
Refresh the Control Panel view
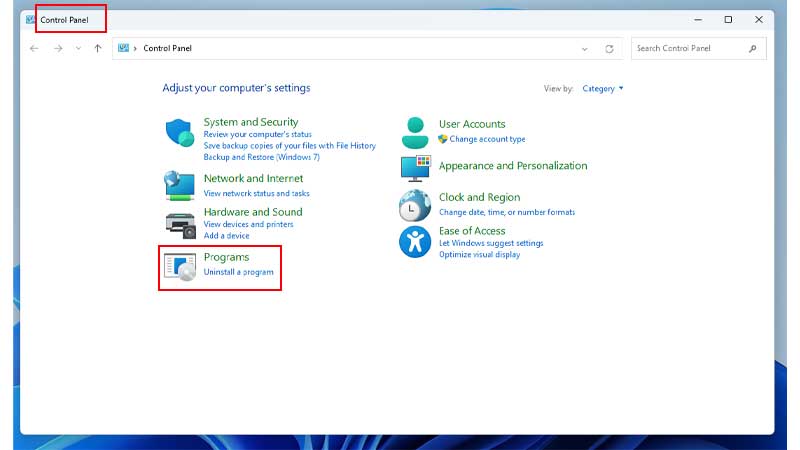click(609, 48)
